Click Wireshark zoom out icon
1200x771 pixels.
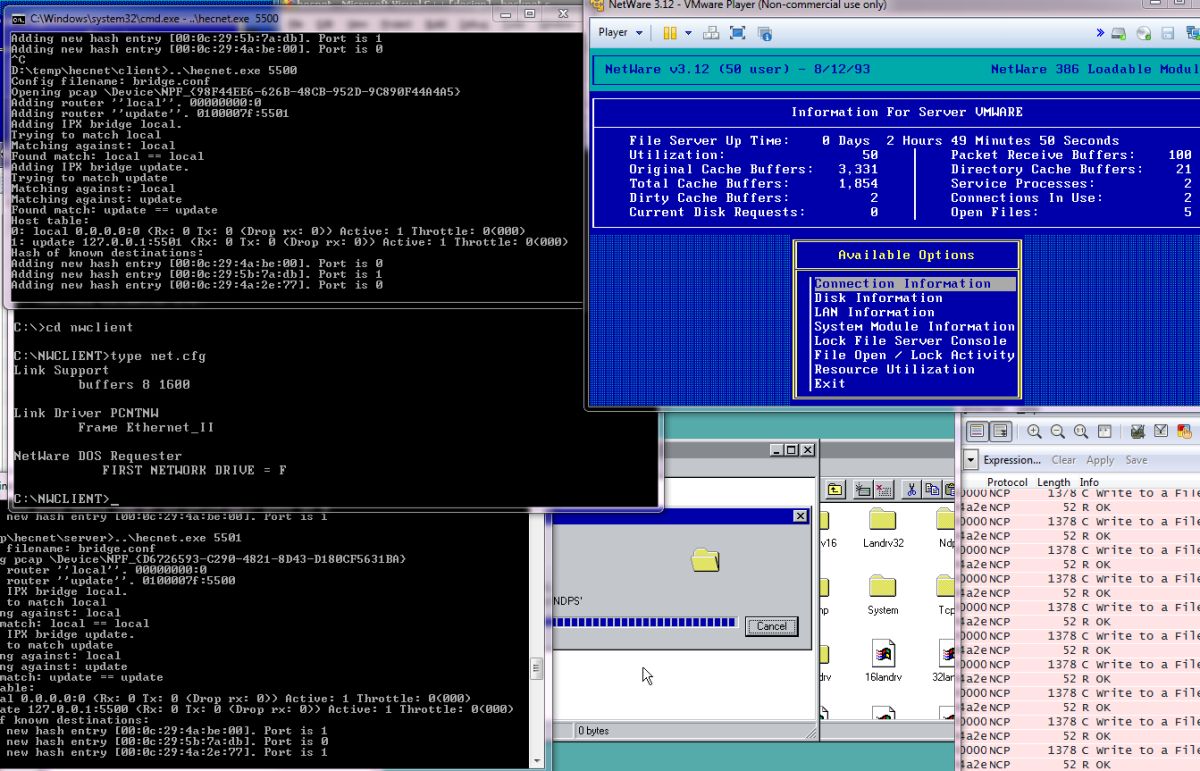coord(1057,431)
